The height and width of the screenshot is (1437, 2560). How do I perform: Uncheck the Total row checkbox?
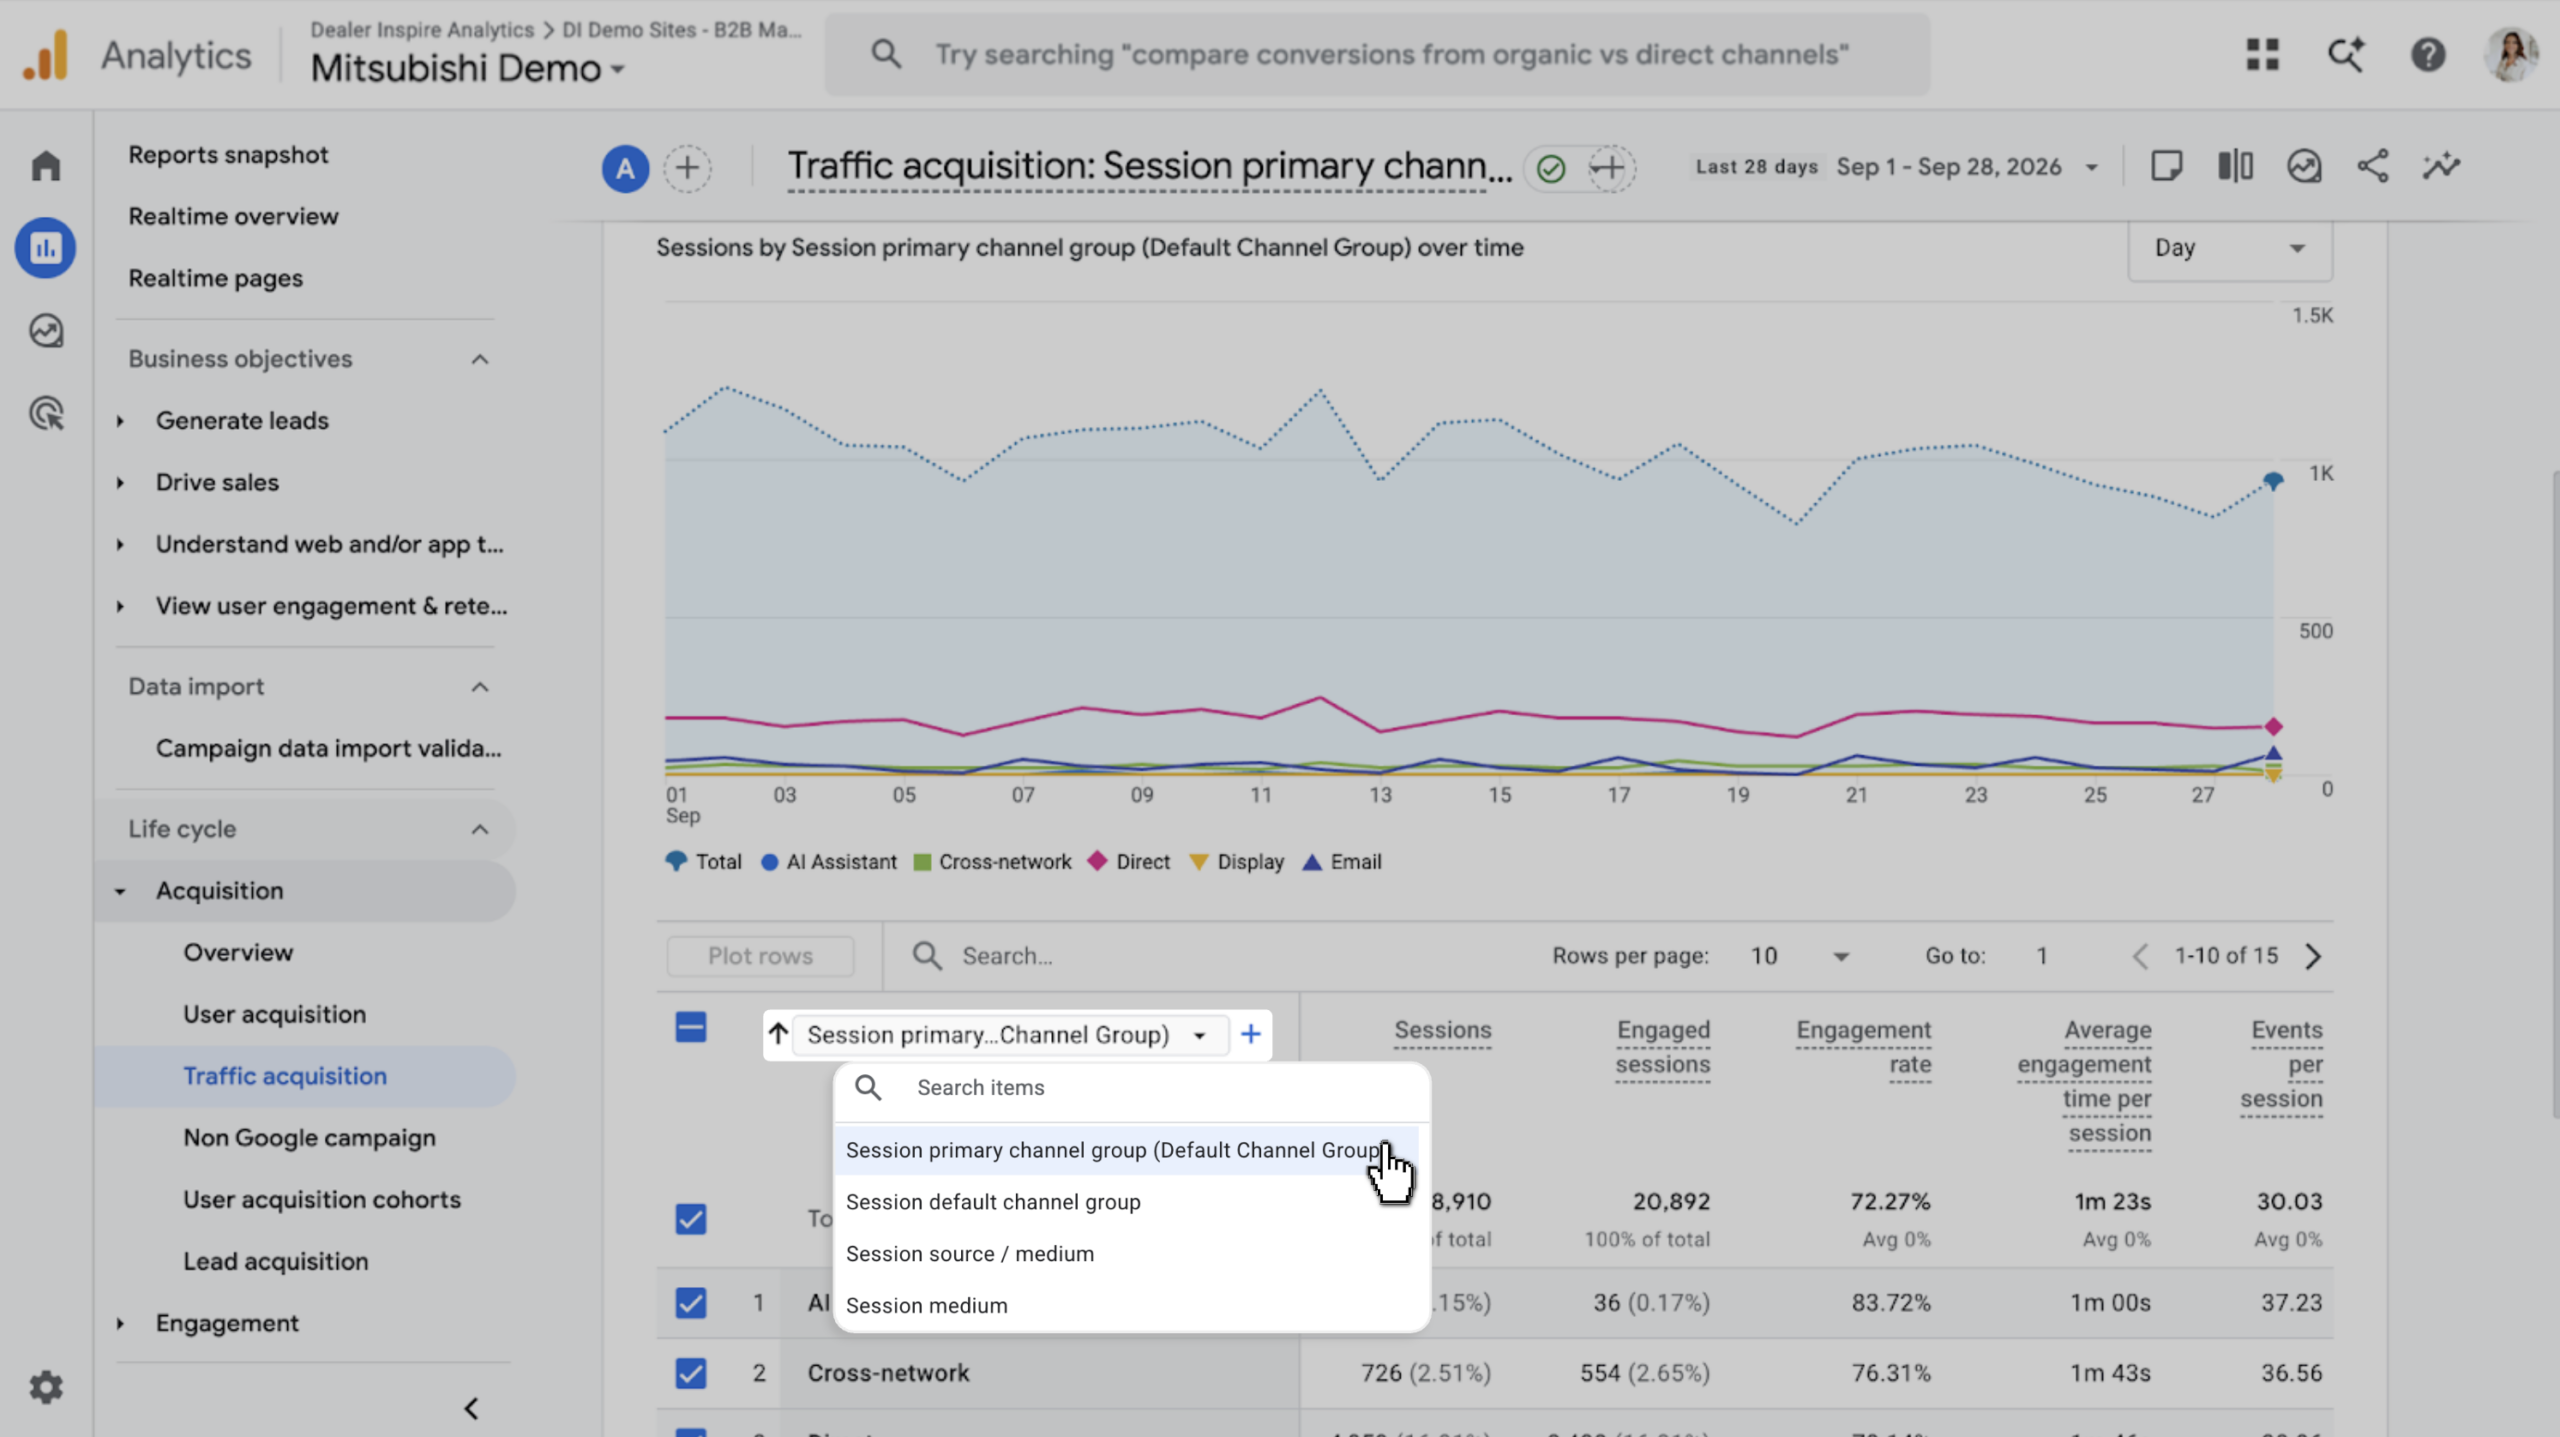click(x=690, y=1219)
